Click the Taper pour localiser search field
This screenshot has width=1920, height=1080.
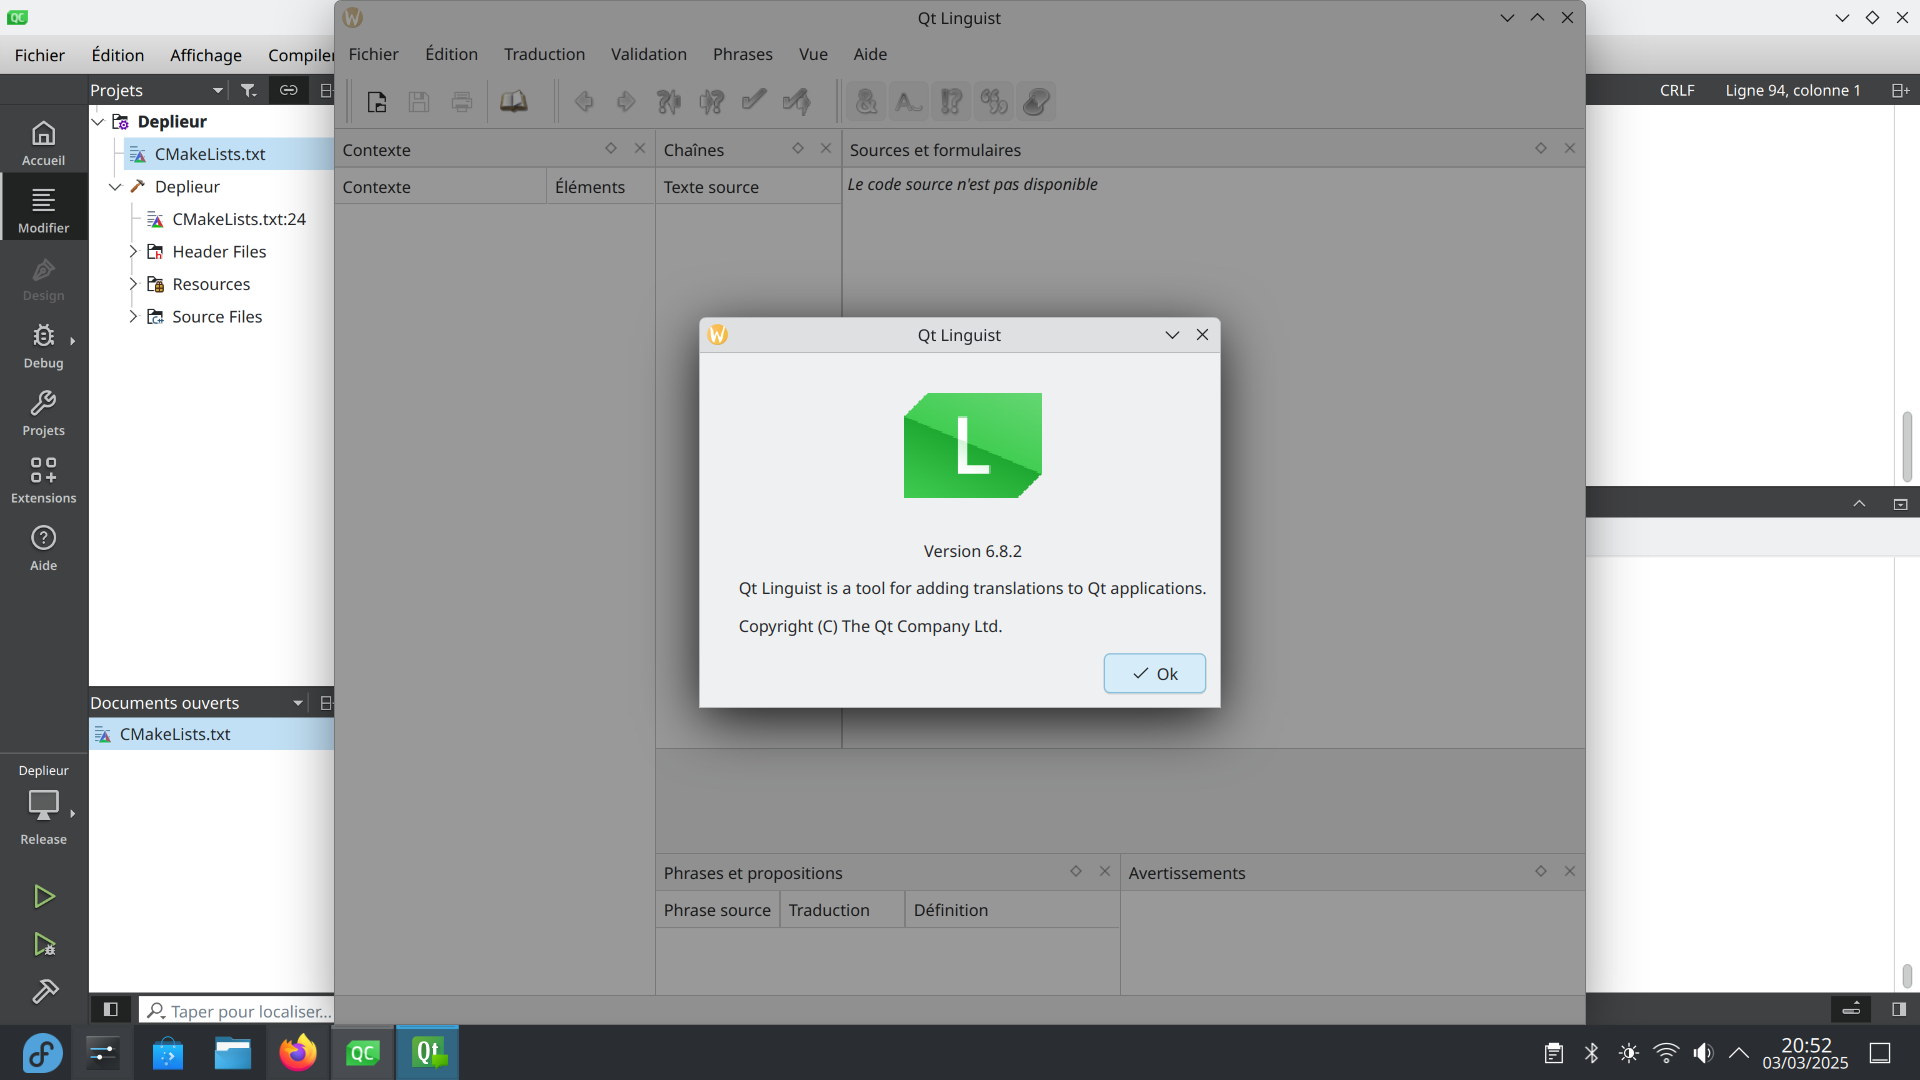pos(248,1011)
